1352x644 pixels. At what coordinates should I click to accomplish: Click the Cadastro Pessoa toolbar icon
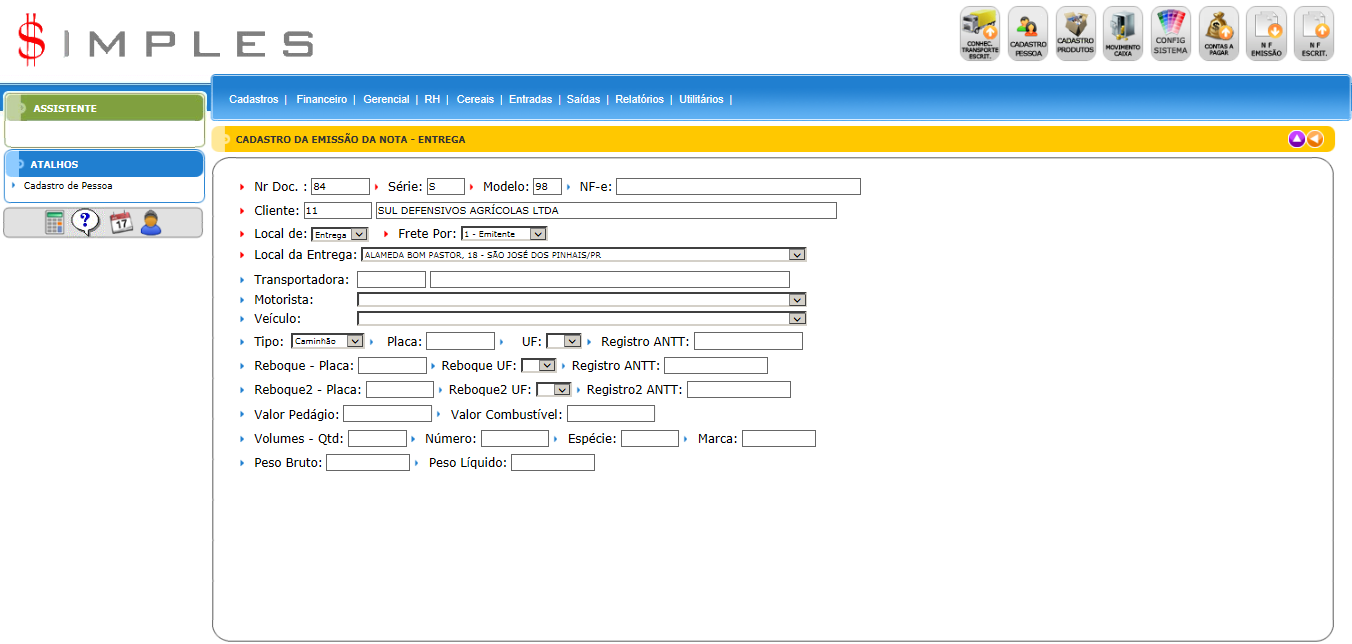(1027, 33)
